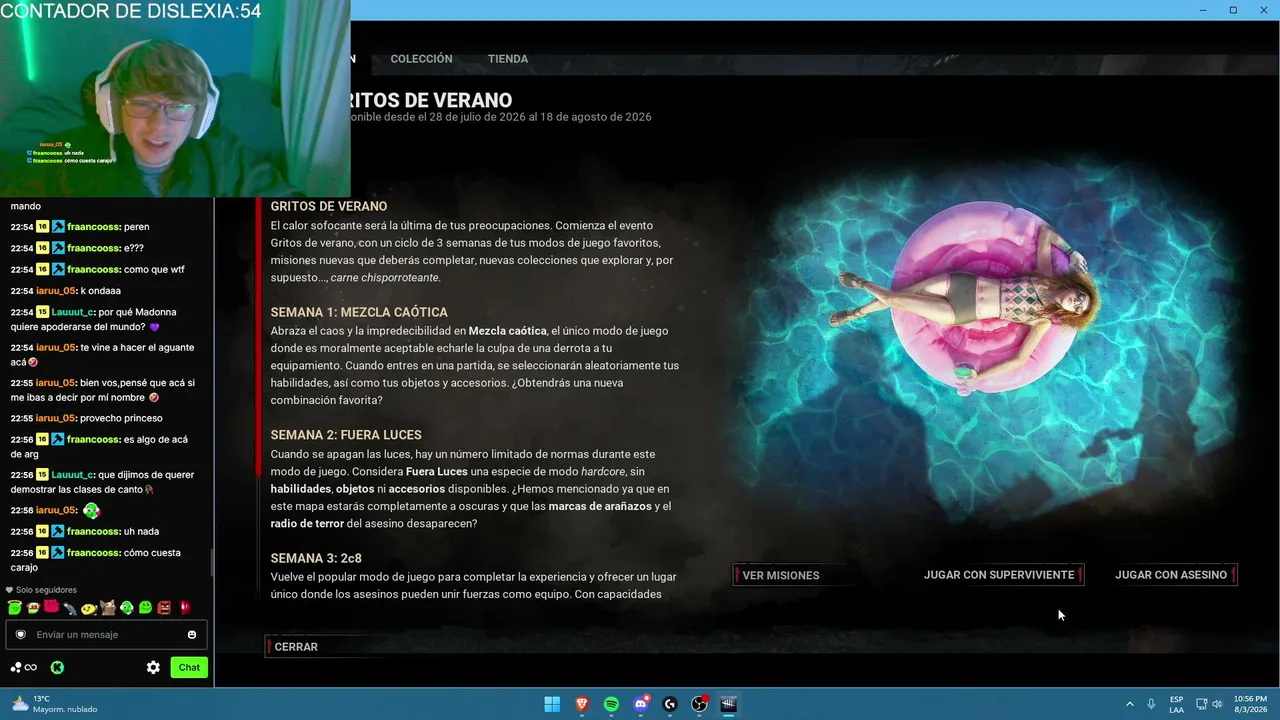Click the microphone tray icon
Screen dimensions: 1280x720
1152,704
